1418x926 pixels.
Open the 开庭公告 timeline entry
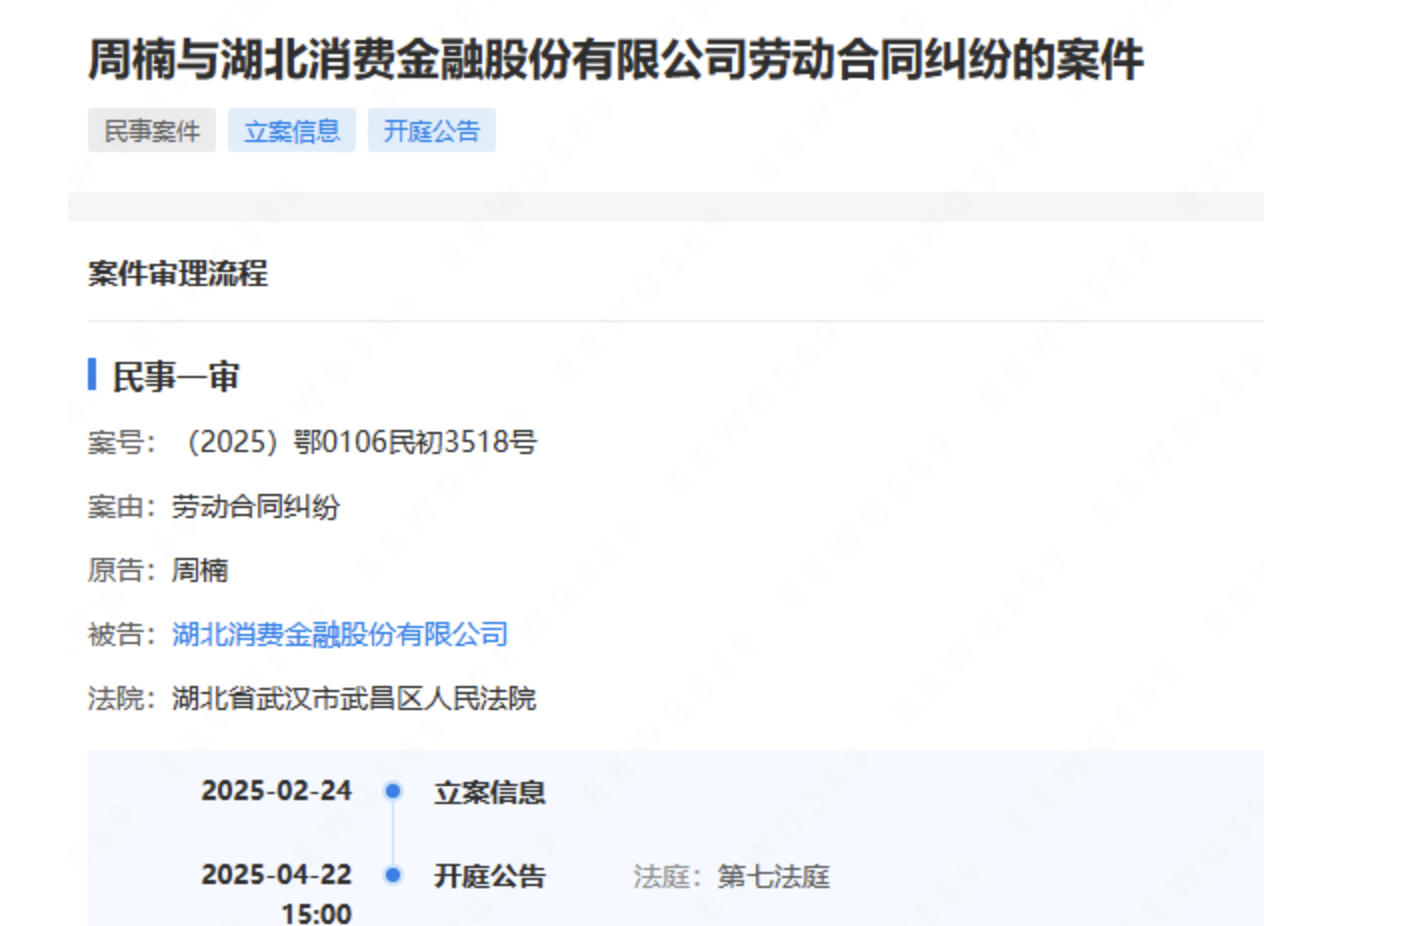point(489,876)
